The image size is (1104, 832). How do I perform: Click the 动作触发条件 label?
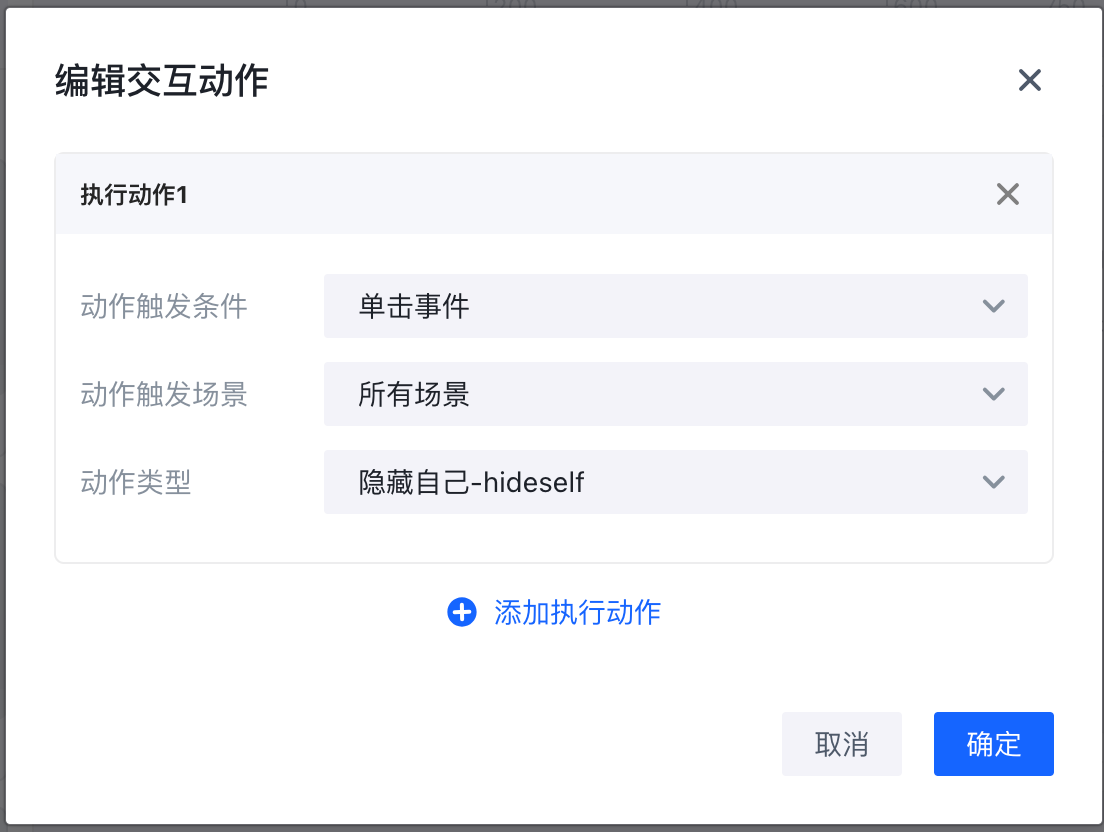pyautogui.click(x=164, y=306)
